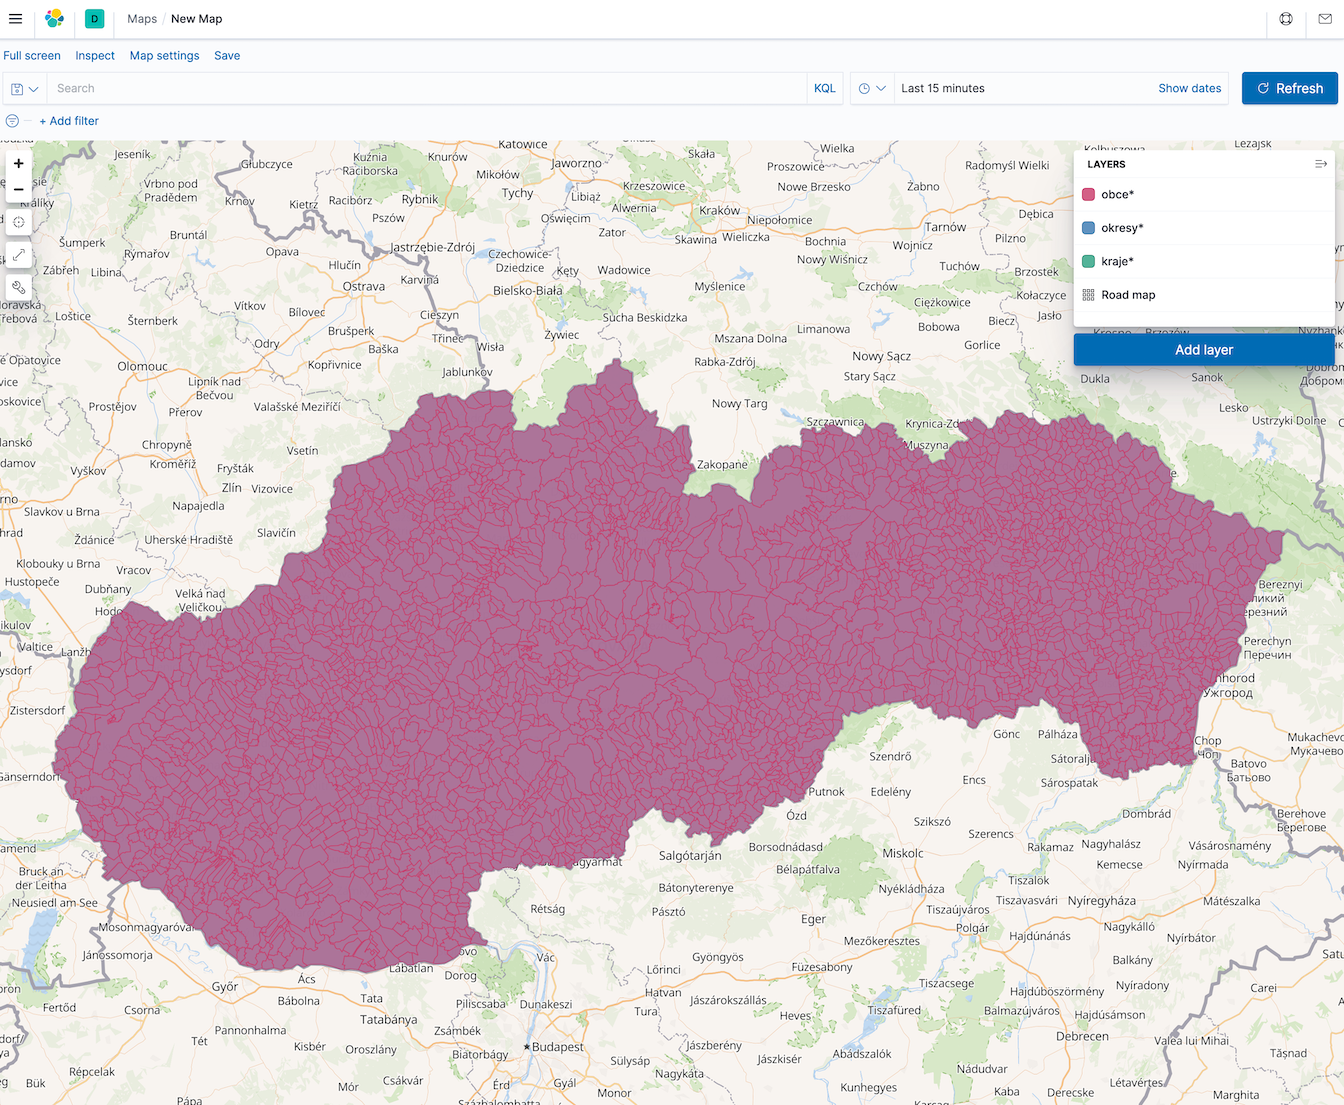This screenshot has width=1344, height=1105.
Task: Open the map tools wrench icon
Action: tap(18, 286)
